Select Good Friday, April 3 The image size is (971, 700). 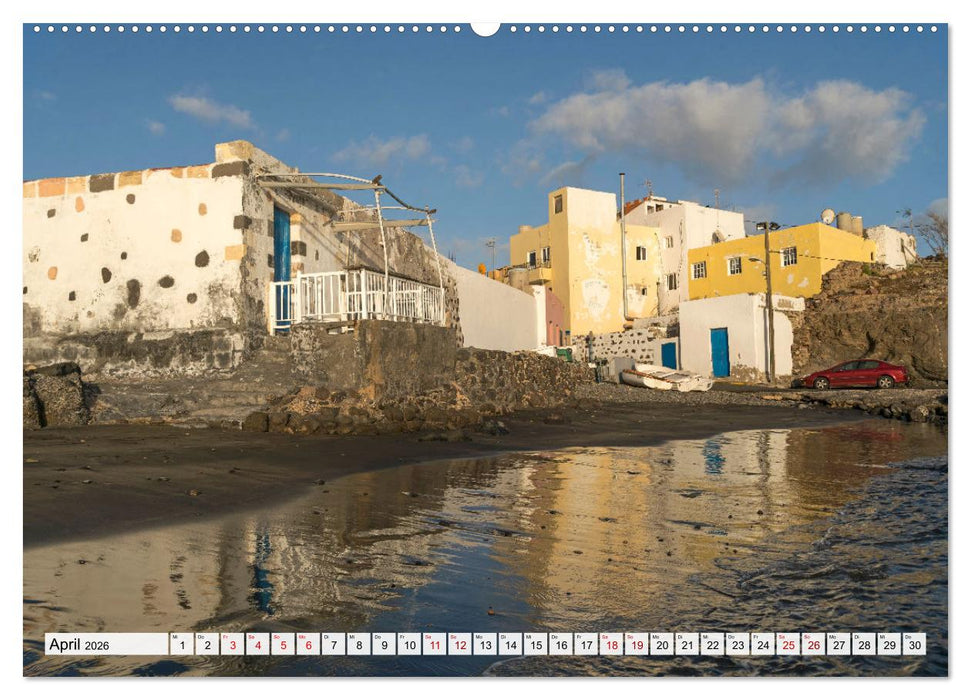click(232, 644)
